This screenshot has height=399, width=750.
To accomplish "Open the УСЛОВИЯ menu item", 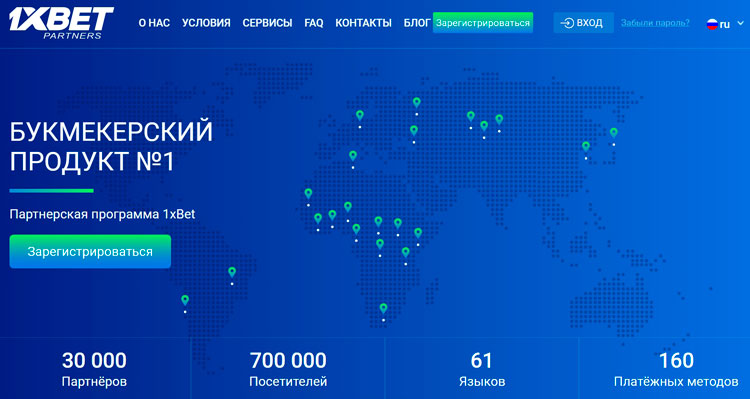I will click(206, 23).
